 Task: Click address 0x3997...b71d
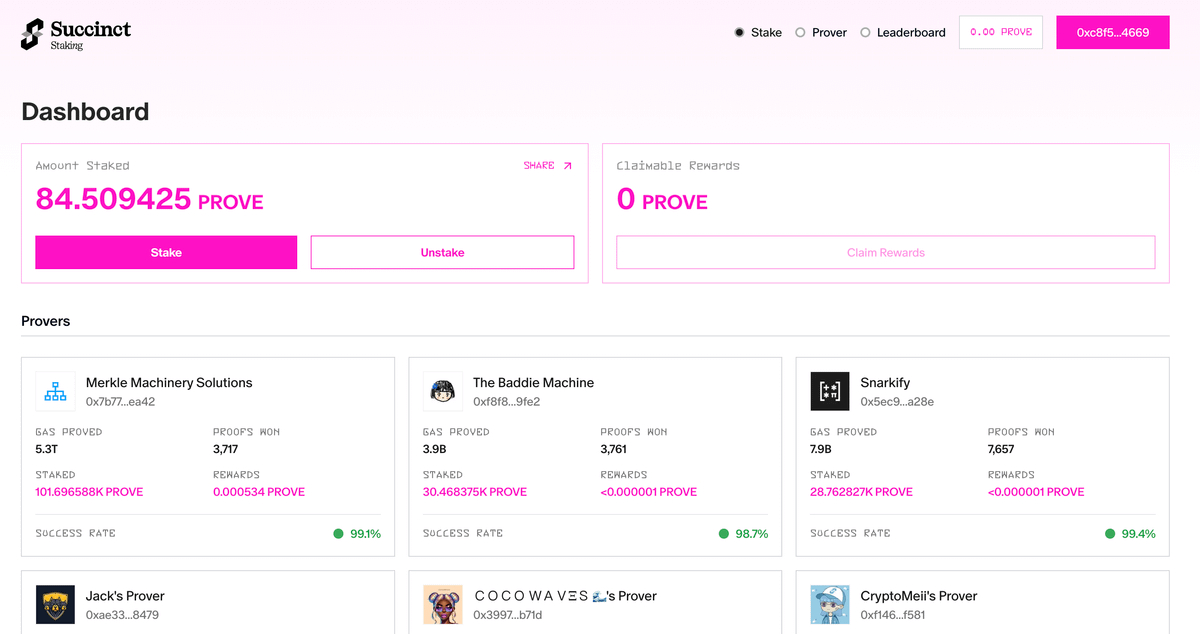tap(508, 615)
